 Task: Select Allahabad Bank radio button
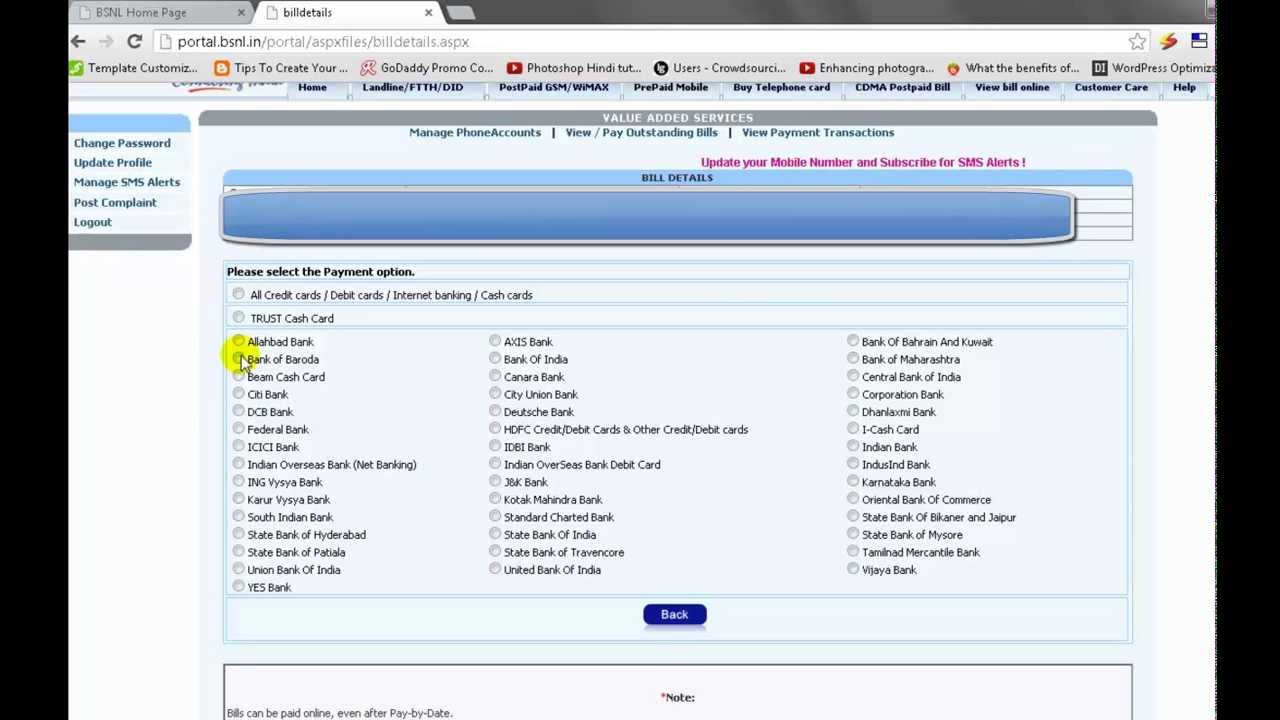coord(238,341)
